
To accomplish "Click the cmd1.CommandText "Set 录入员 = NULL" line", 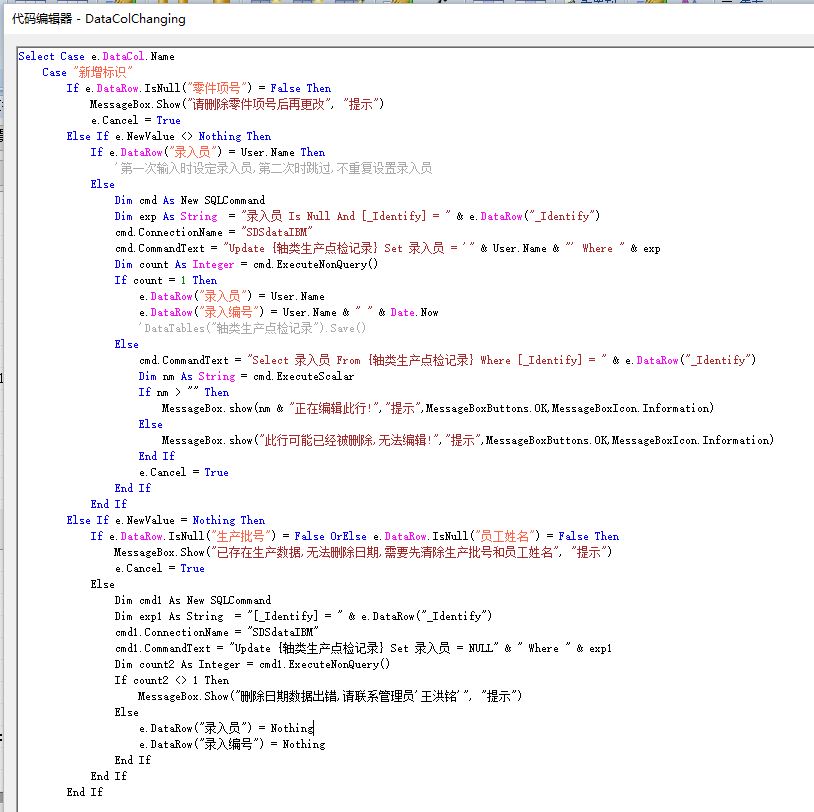I will tap(363, 648).
